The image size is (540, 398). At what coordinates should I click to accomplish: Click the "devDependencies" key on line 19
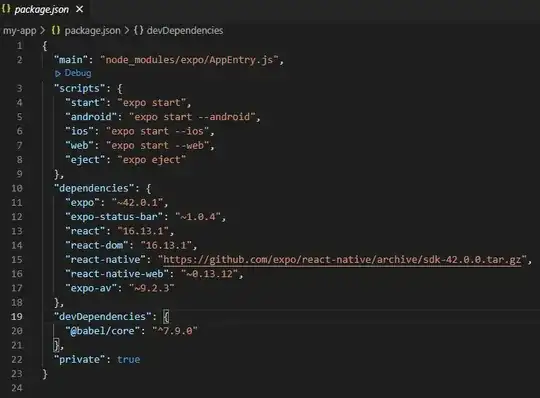click(x=103, y=316)
